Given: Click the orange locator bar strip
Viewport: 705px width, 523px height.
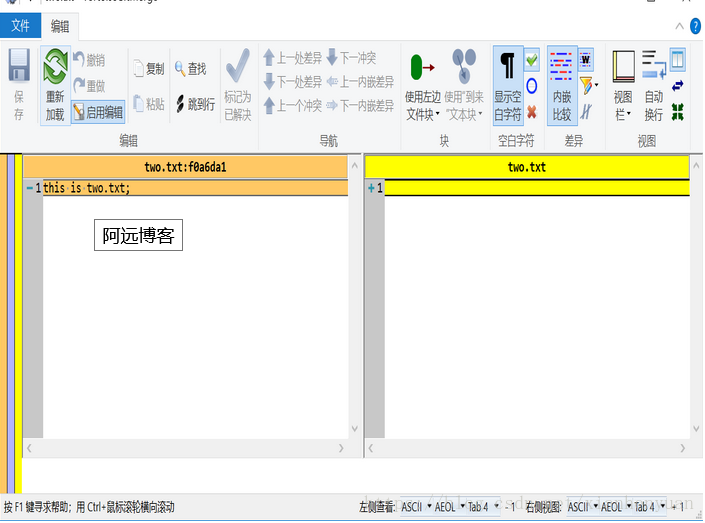Looking at the screenshot, I should pyautogui.click(x=4, y=324).
